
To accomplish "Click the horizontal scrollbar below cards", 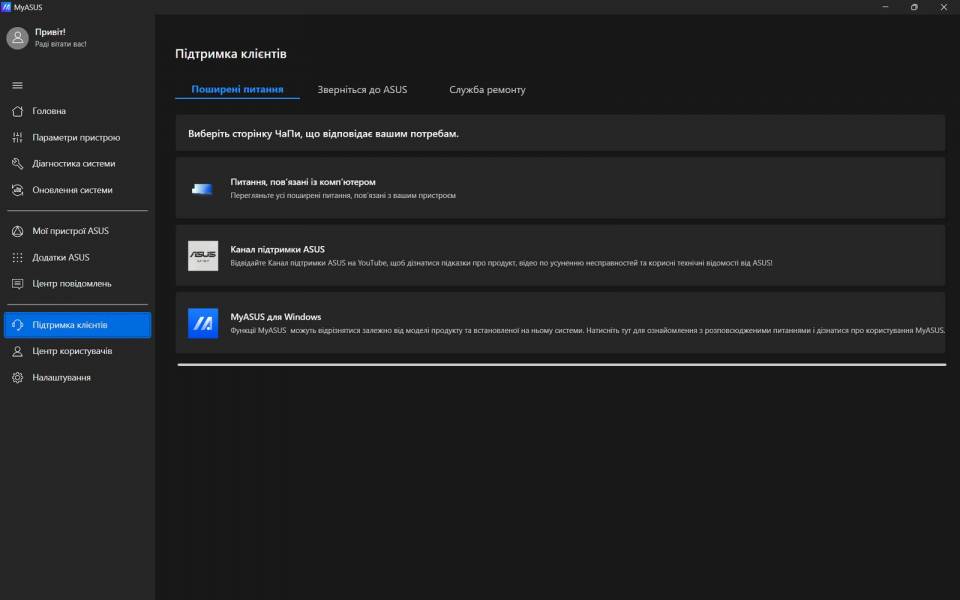I will coord(561,364).
